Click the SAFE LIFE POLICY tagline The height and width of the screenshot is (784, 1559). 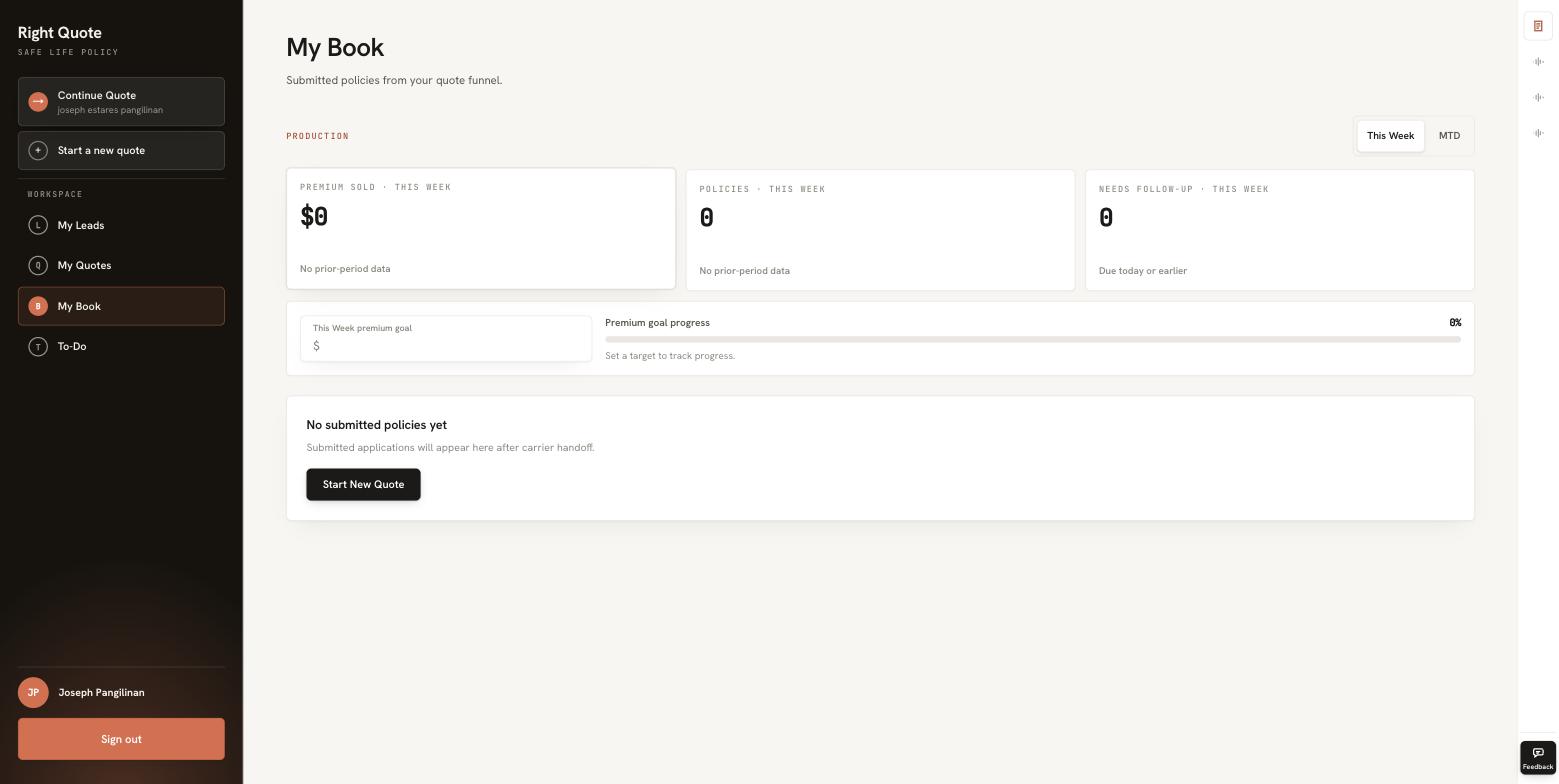[68, 52]
